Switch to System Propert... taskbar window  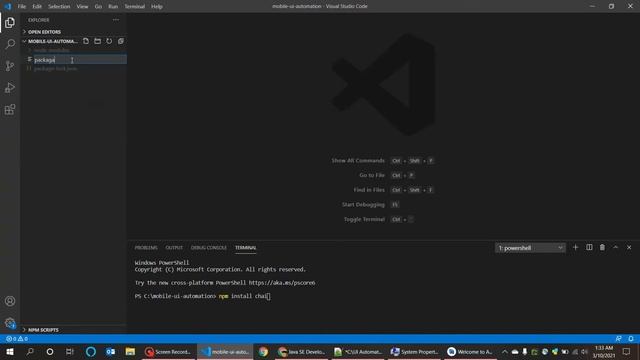pos(414,351)
